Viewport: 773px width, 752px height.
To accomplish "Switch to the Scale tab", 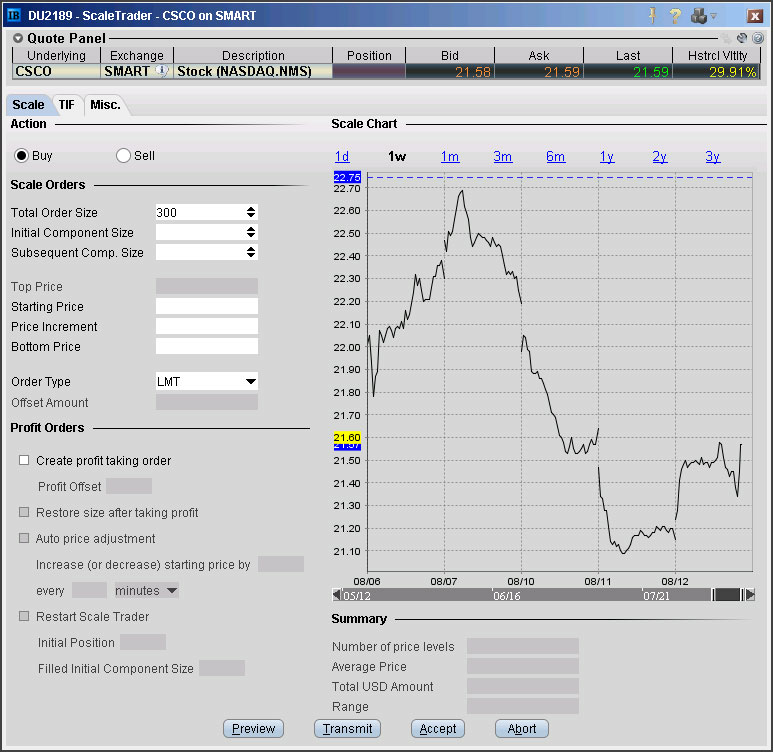I will click(x=28, y=105).
